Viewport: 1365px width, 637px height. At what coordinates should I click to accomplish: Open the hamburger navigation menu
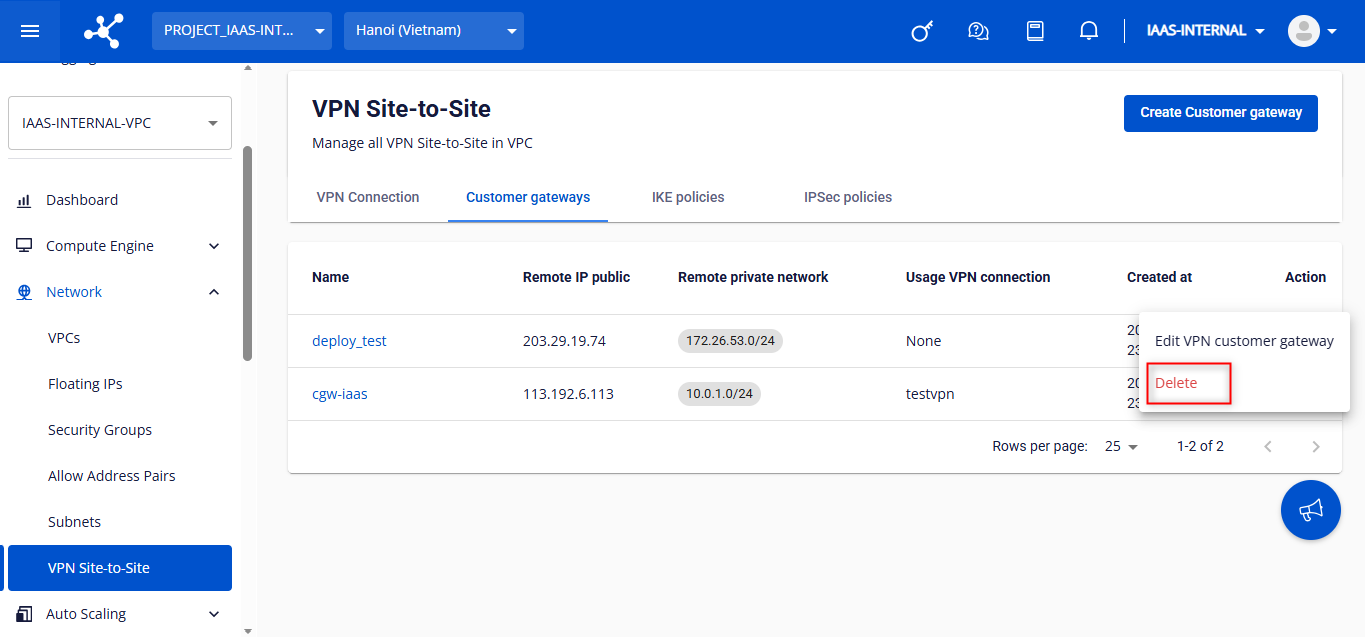click(30, 31)
